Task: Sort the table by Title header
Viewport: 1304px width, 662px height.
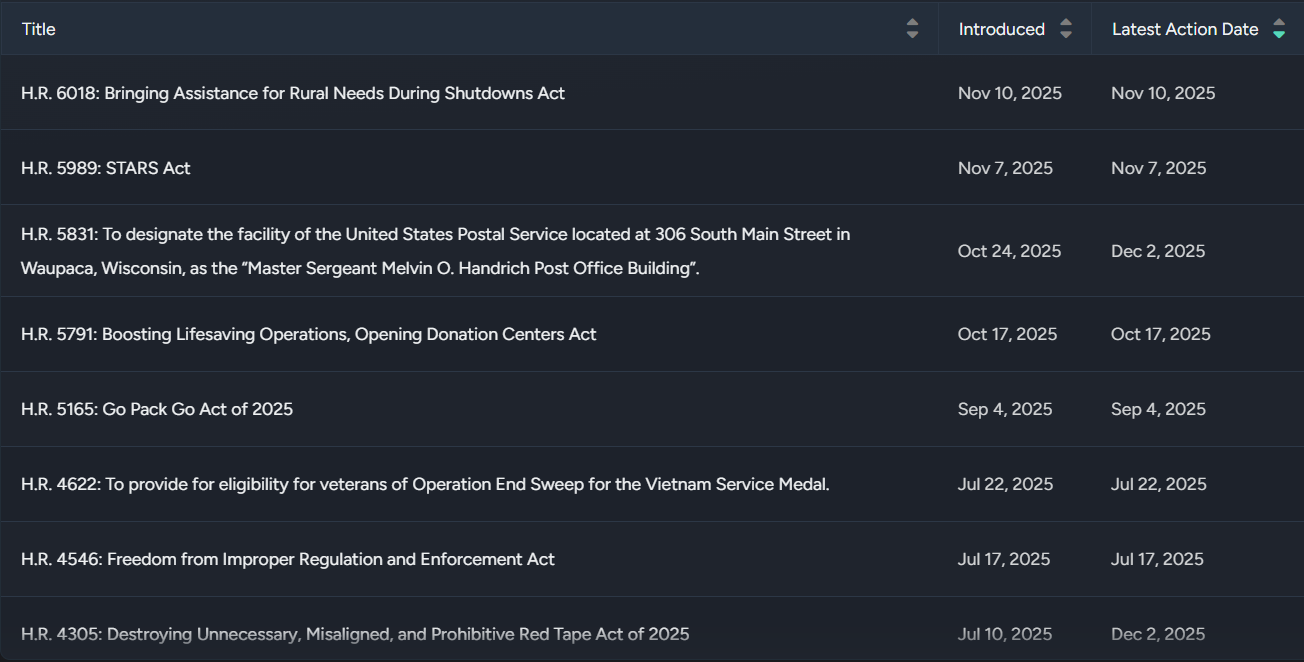Action: 39,29
